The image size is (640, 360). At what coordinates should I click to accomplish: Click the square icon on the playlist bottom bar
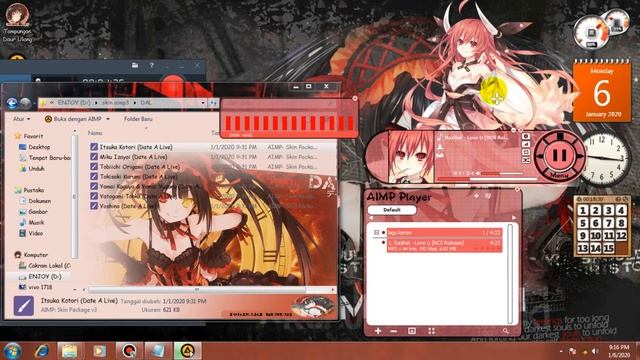pyautogui.click(x=412, y=331)
